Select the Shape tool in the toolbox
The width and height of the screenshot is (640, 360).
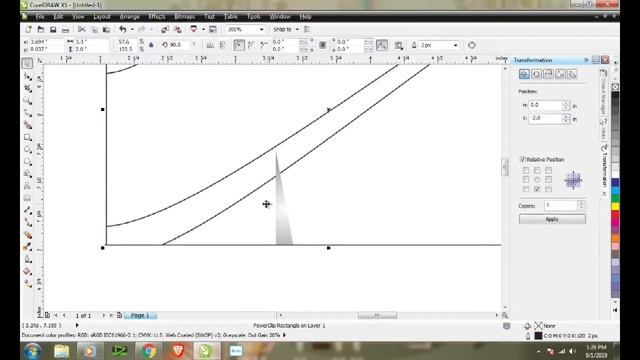27,76
